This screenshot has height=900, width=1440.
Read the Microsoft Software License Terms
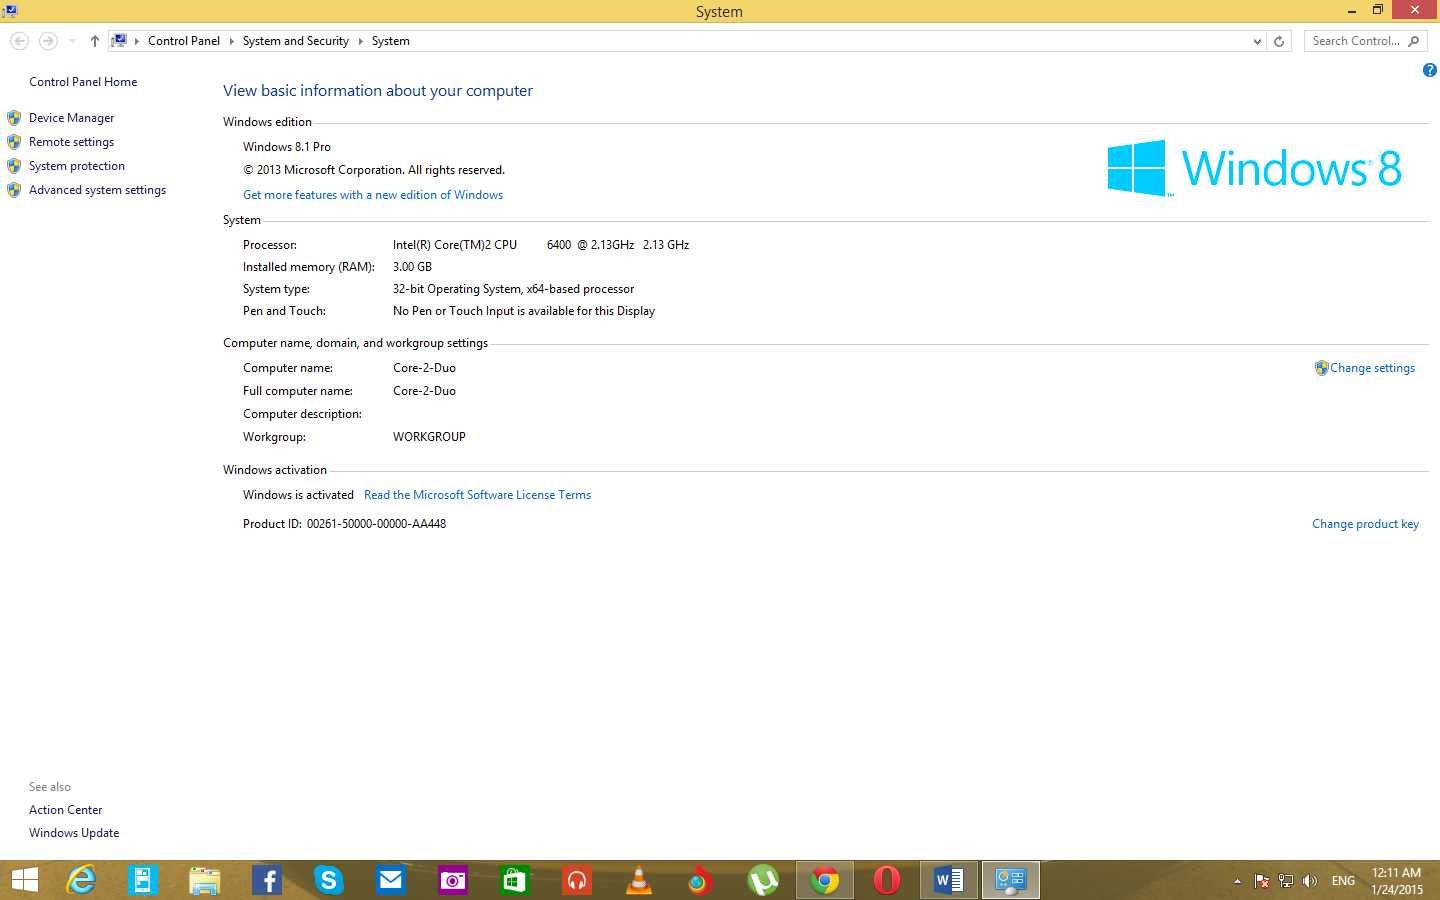(x=477, y=495)
